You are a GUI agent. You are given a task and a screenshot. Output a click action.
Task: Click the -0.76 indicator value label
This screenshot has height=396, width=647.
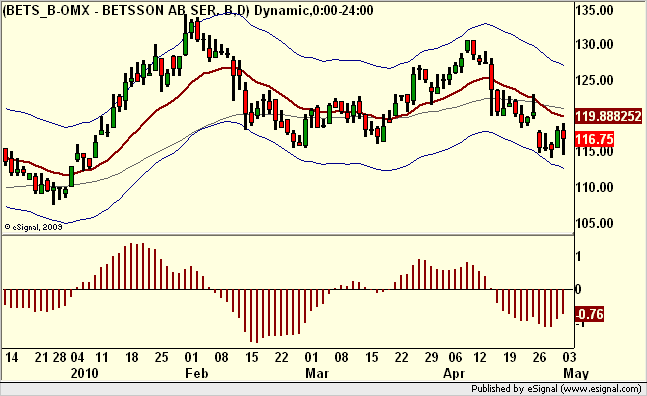[x=589, y=314]
